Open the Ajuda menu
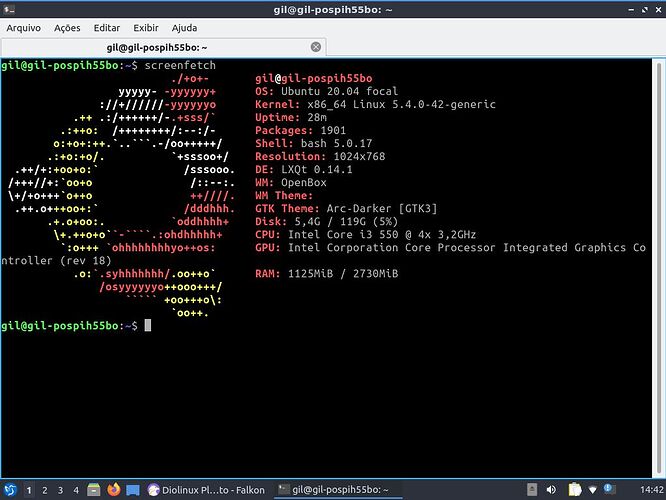 tap(184, 28)
